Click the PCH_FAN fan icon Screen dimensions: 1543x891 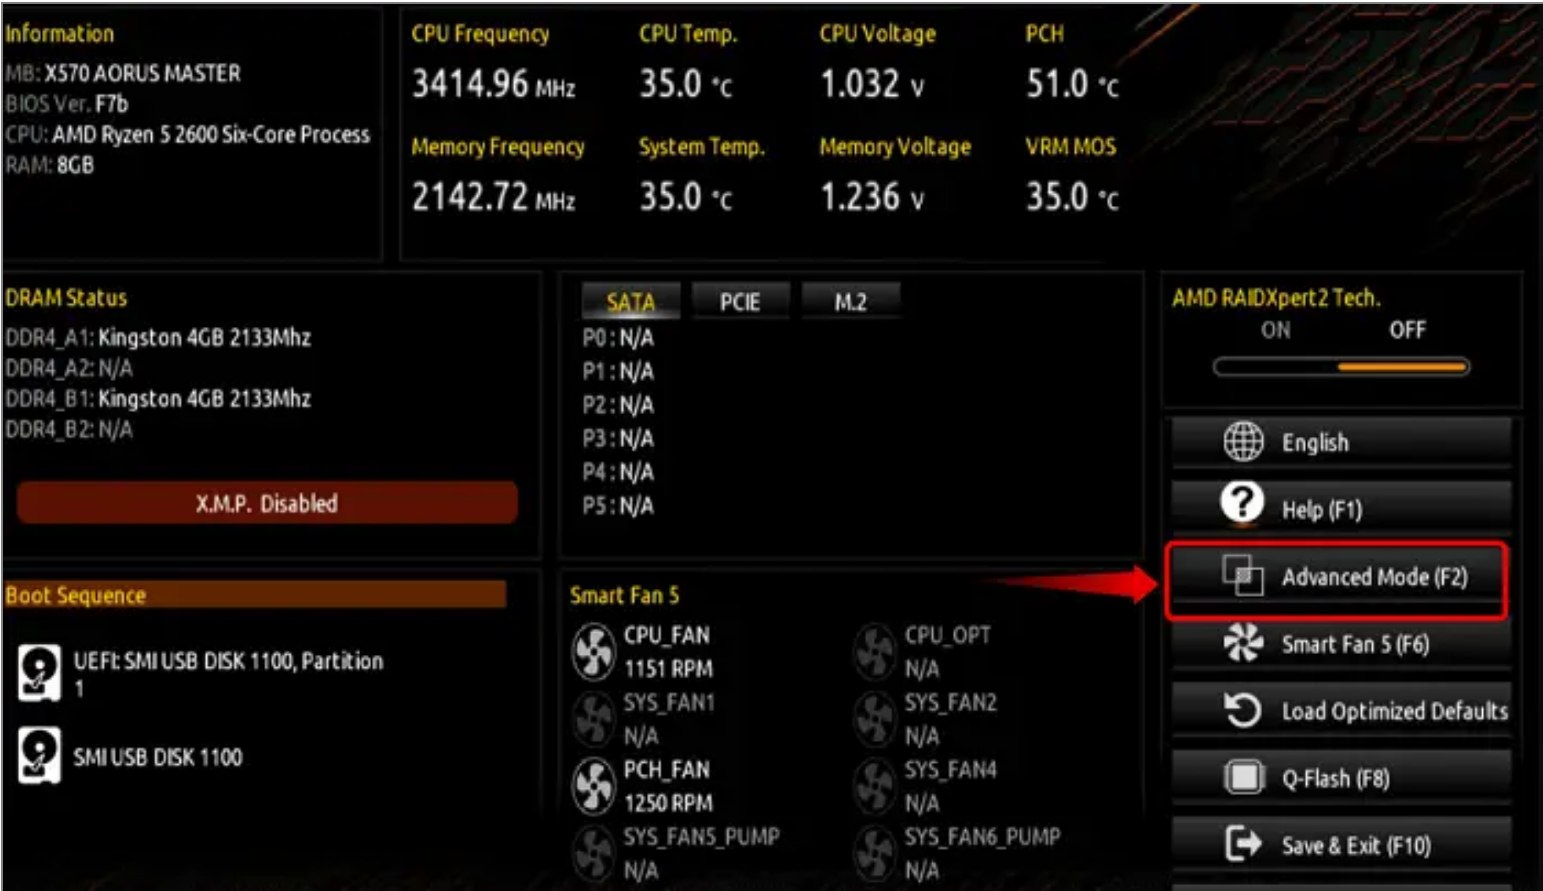tap(593, 786)
